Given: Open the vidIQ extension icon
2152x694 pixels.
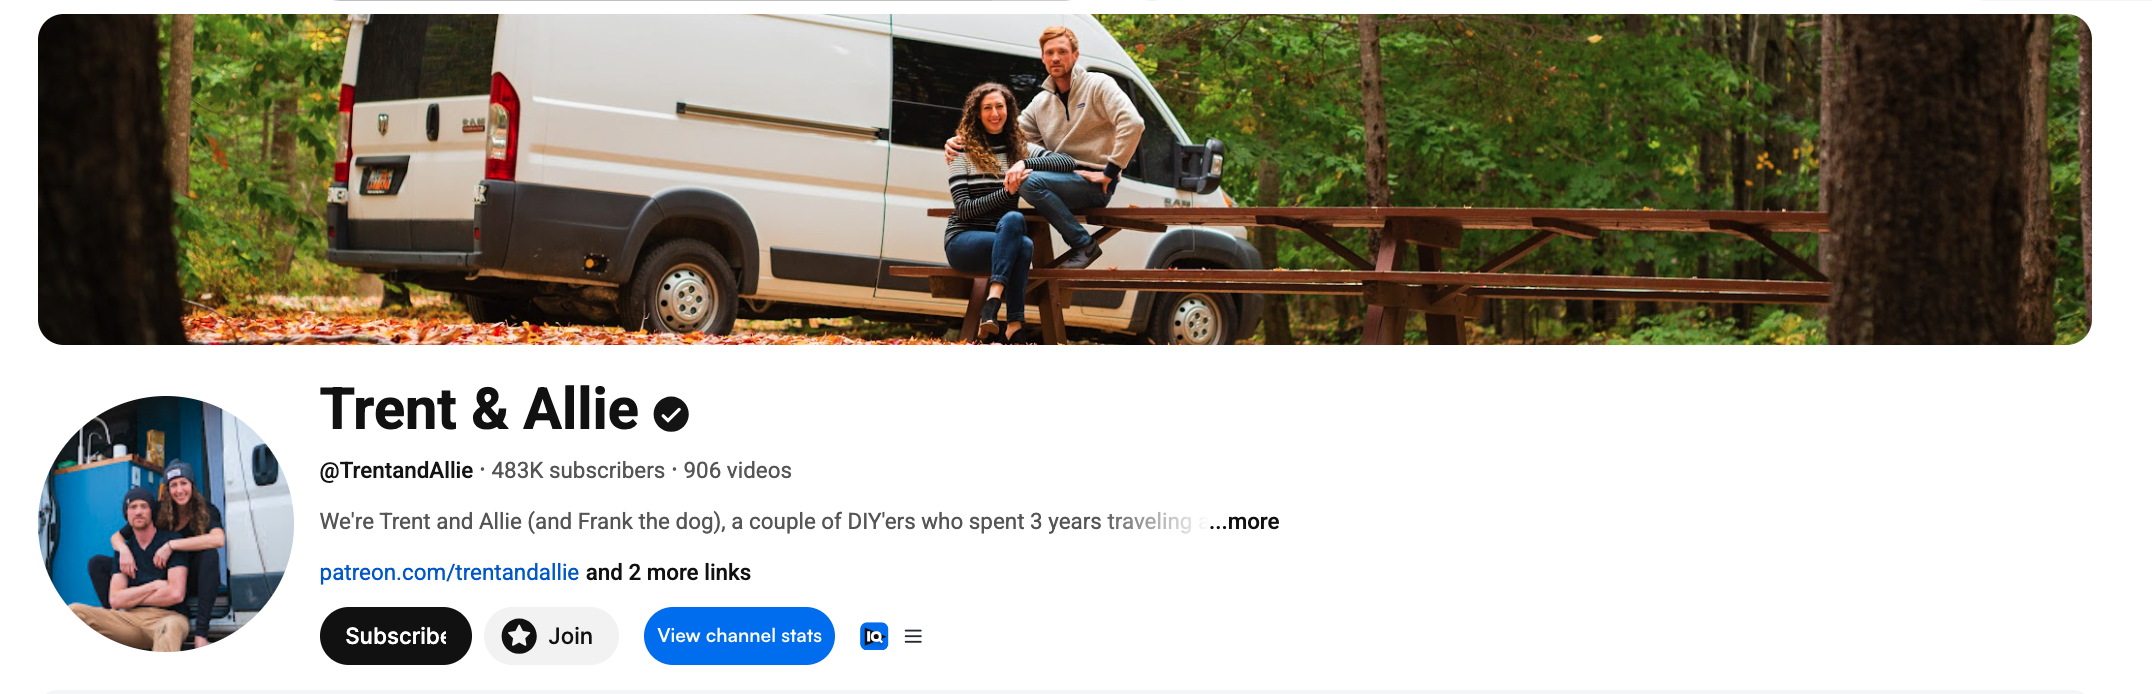Looking at the screenshot, I should click(874, 636).
